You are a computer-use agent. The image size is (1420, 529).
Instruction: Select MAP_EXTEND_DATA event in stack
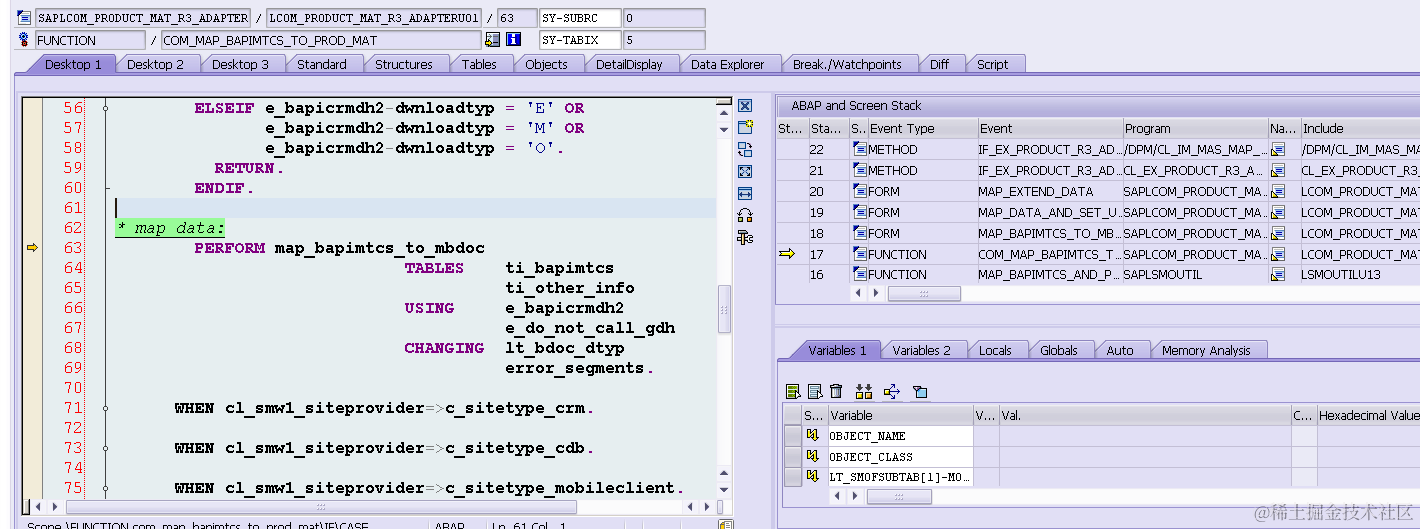point(1049,191)
